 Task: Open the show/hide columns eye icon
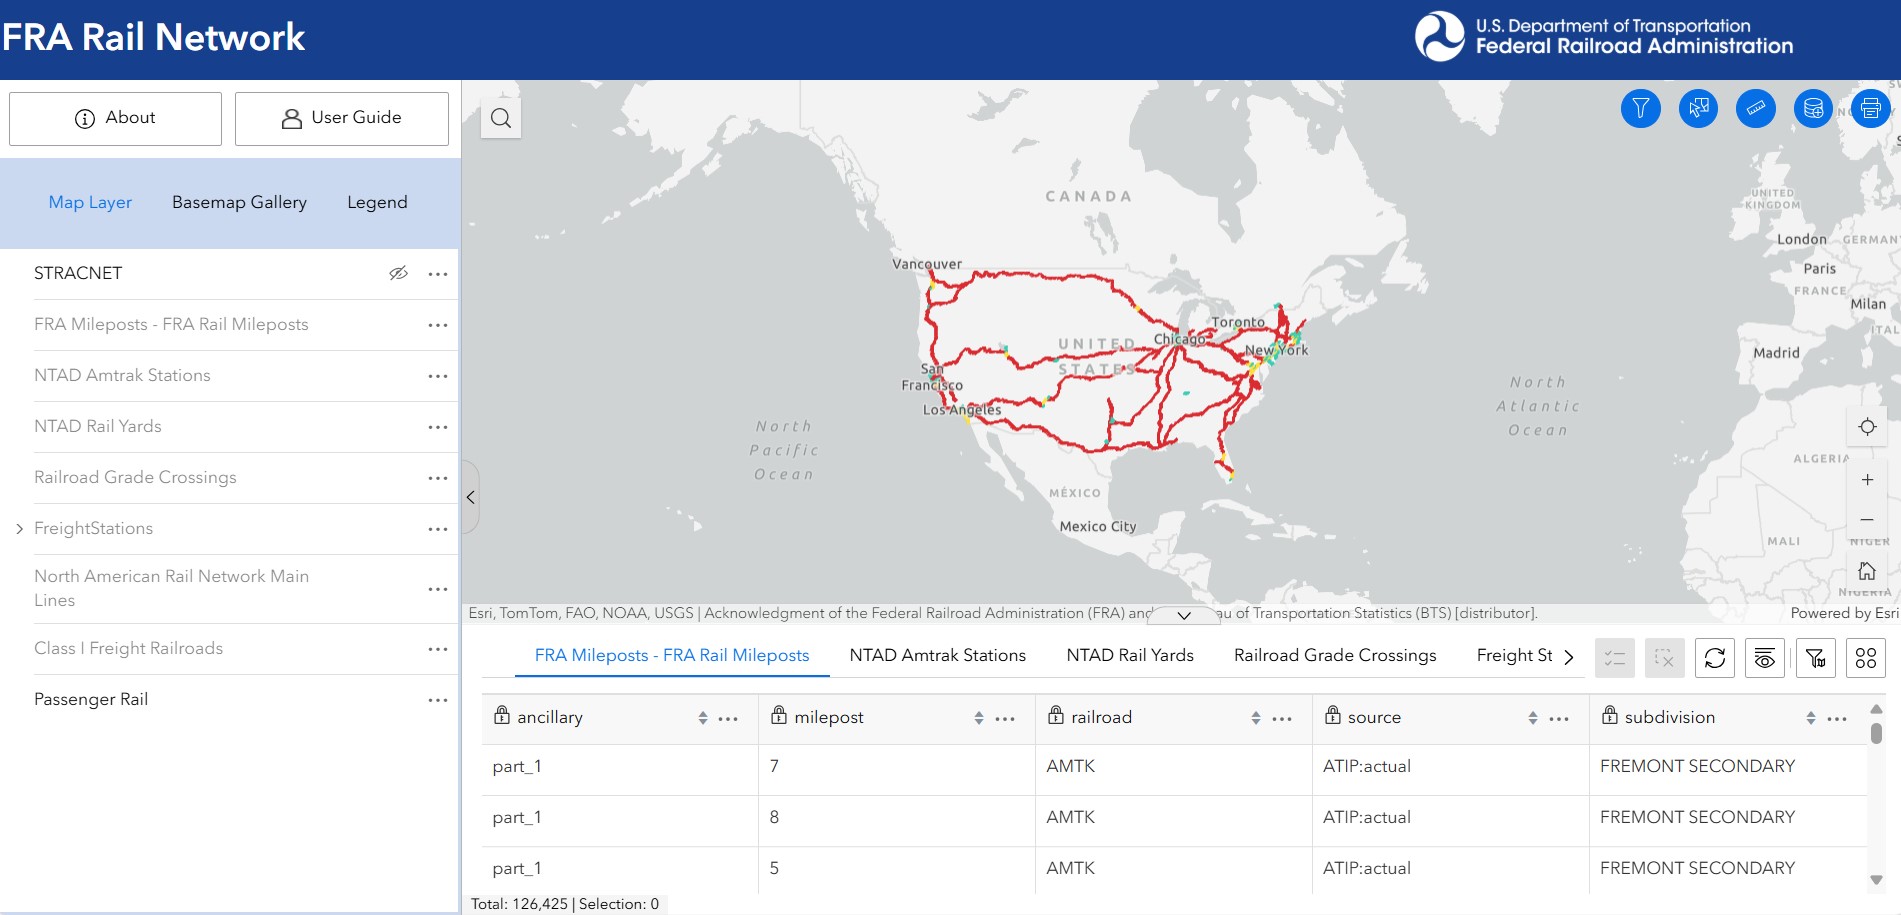pyautogui.click(x=1764, y=658)
